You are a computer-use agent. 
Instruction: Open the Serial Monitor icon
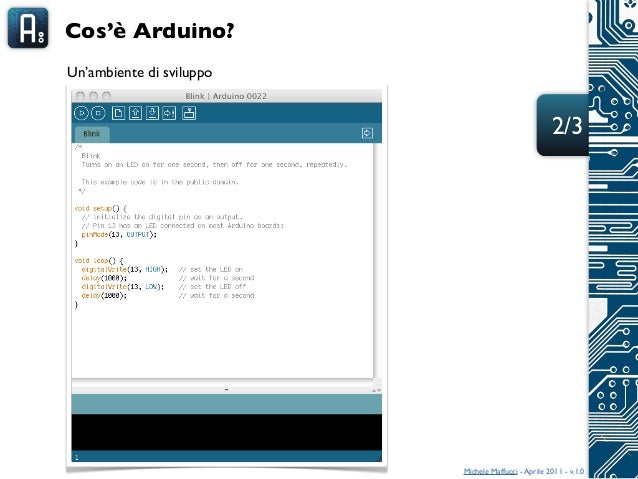pos(189,113)
